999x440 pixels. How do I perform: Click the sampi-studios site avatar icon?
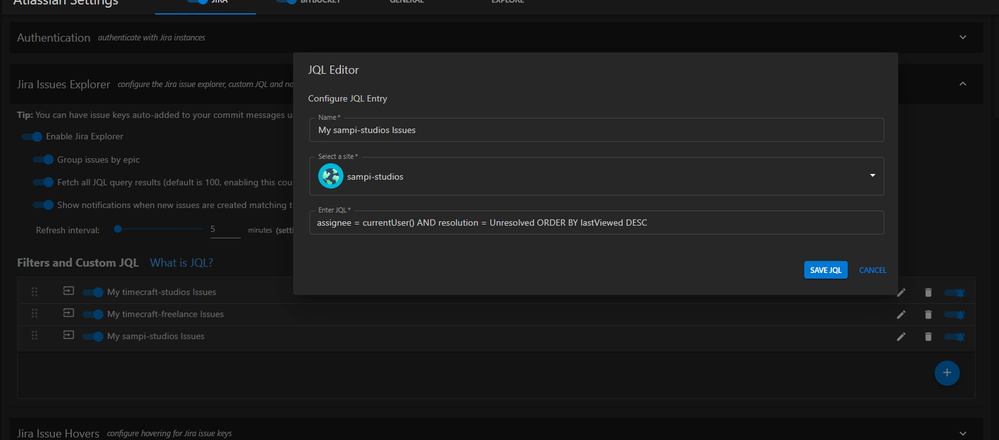(x=331, y=176)
